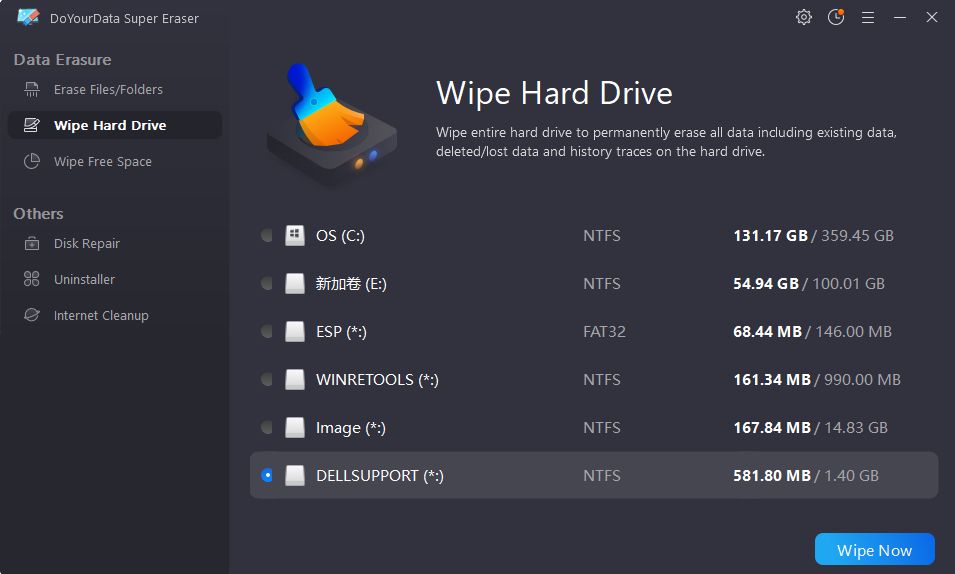Click the Wipe Hard Drive page title
Image resolution: width=955 pixels, height=574 pixels.
click(554, 93)
